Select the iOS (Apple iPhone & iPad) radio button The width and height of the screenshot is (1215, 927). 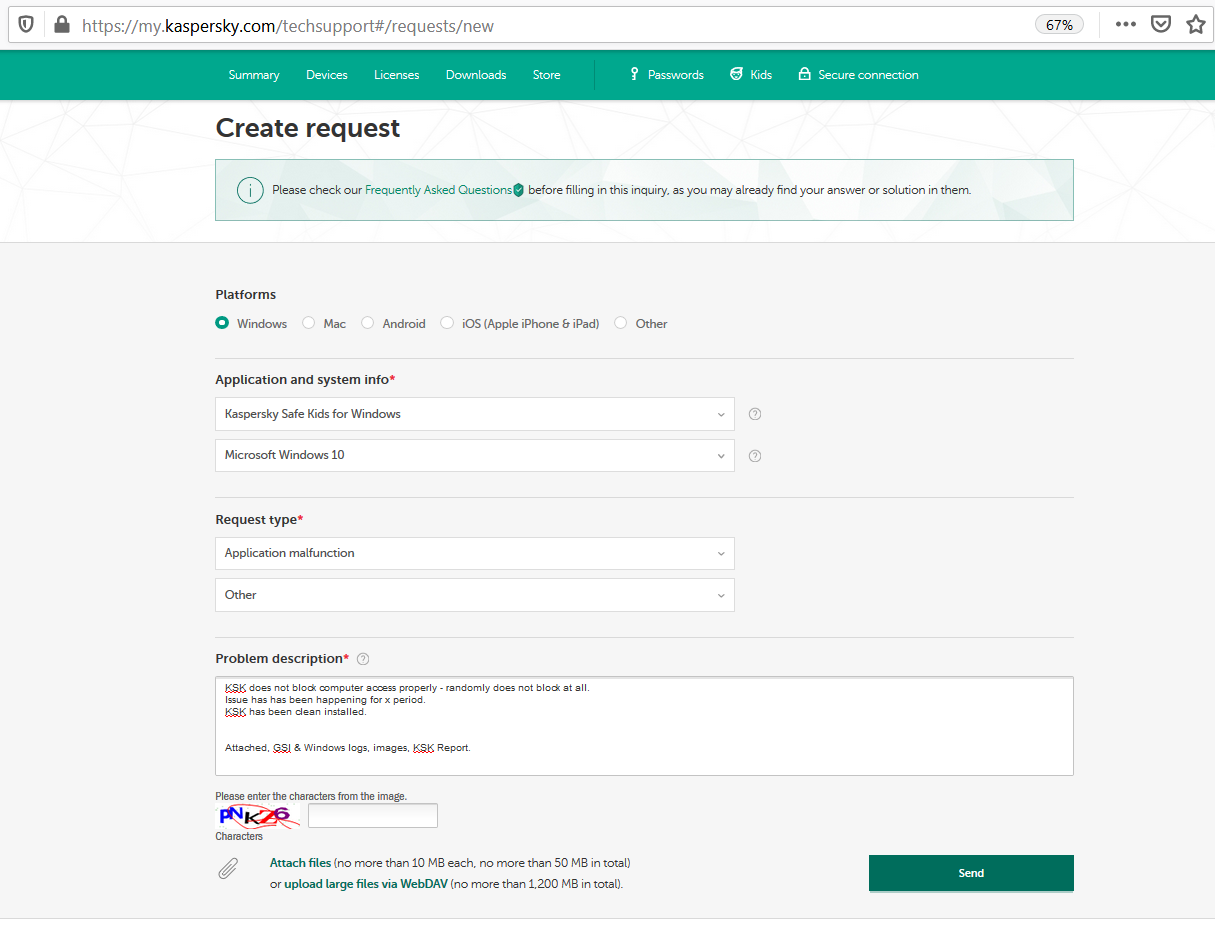tap(447, 323)
